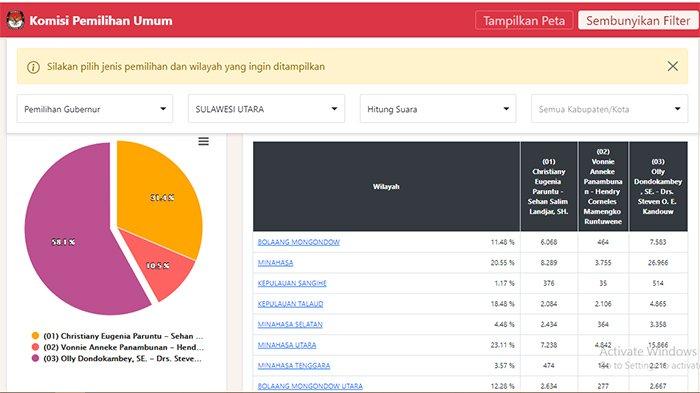The width and height of the screenshot is (700, 393).
Task: Open the BOLAANG MONGONDOW region link
Action: pyautogui.click(x=299, y=242)
